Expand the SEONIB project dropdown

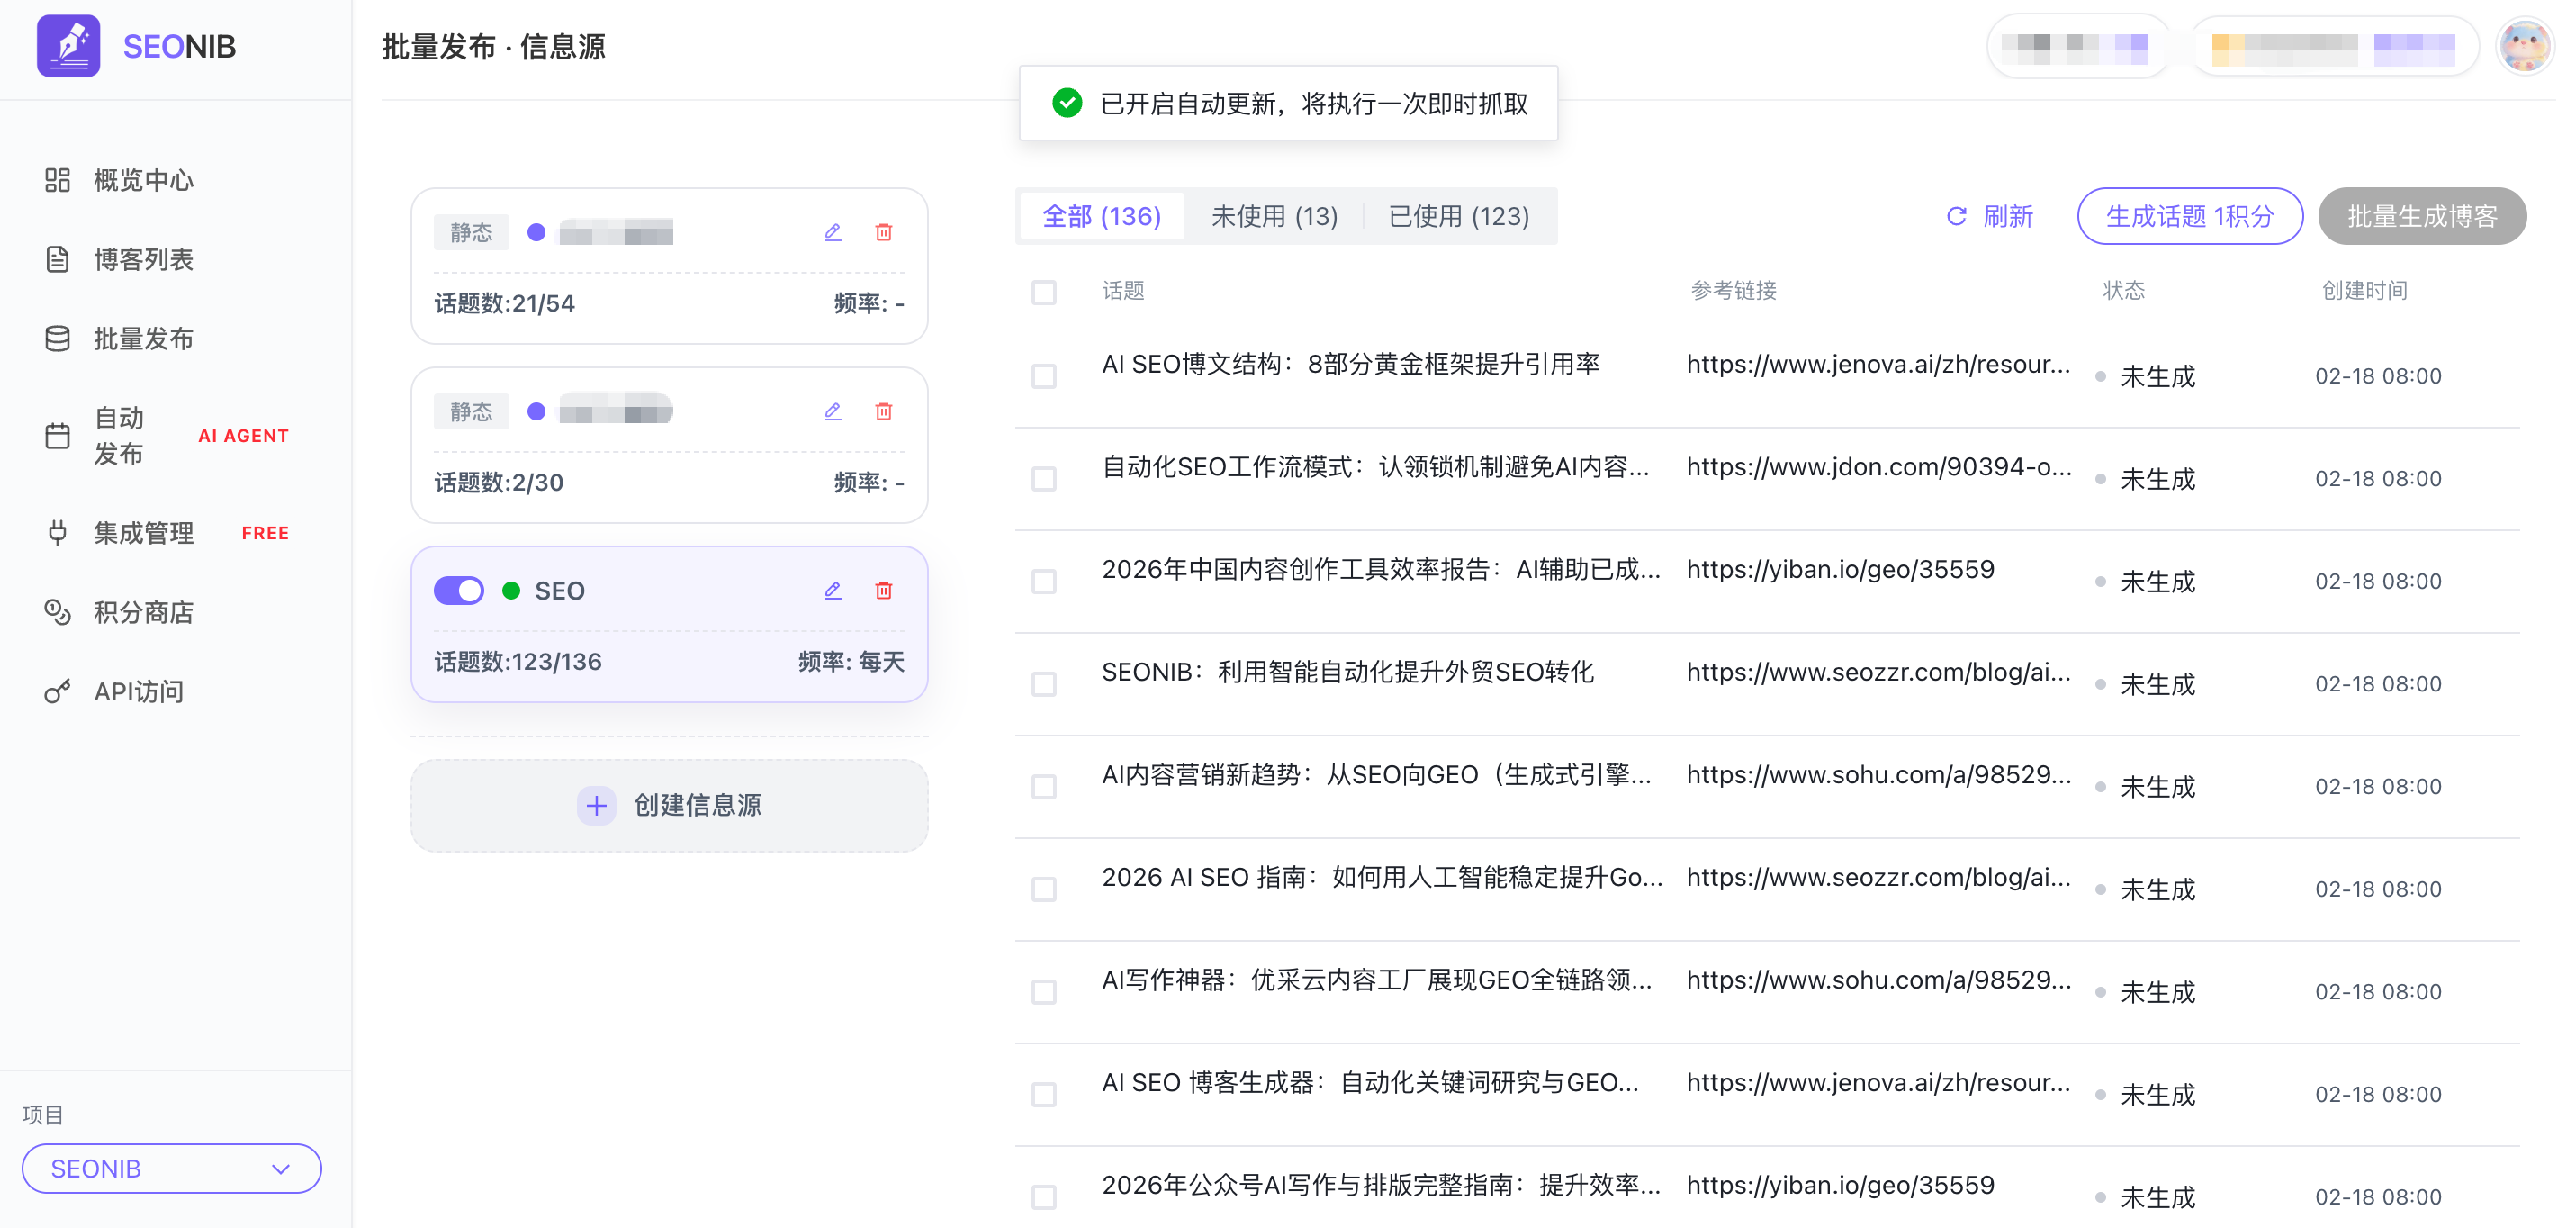coord(171,1168)
